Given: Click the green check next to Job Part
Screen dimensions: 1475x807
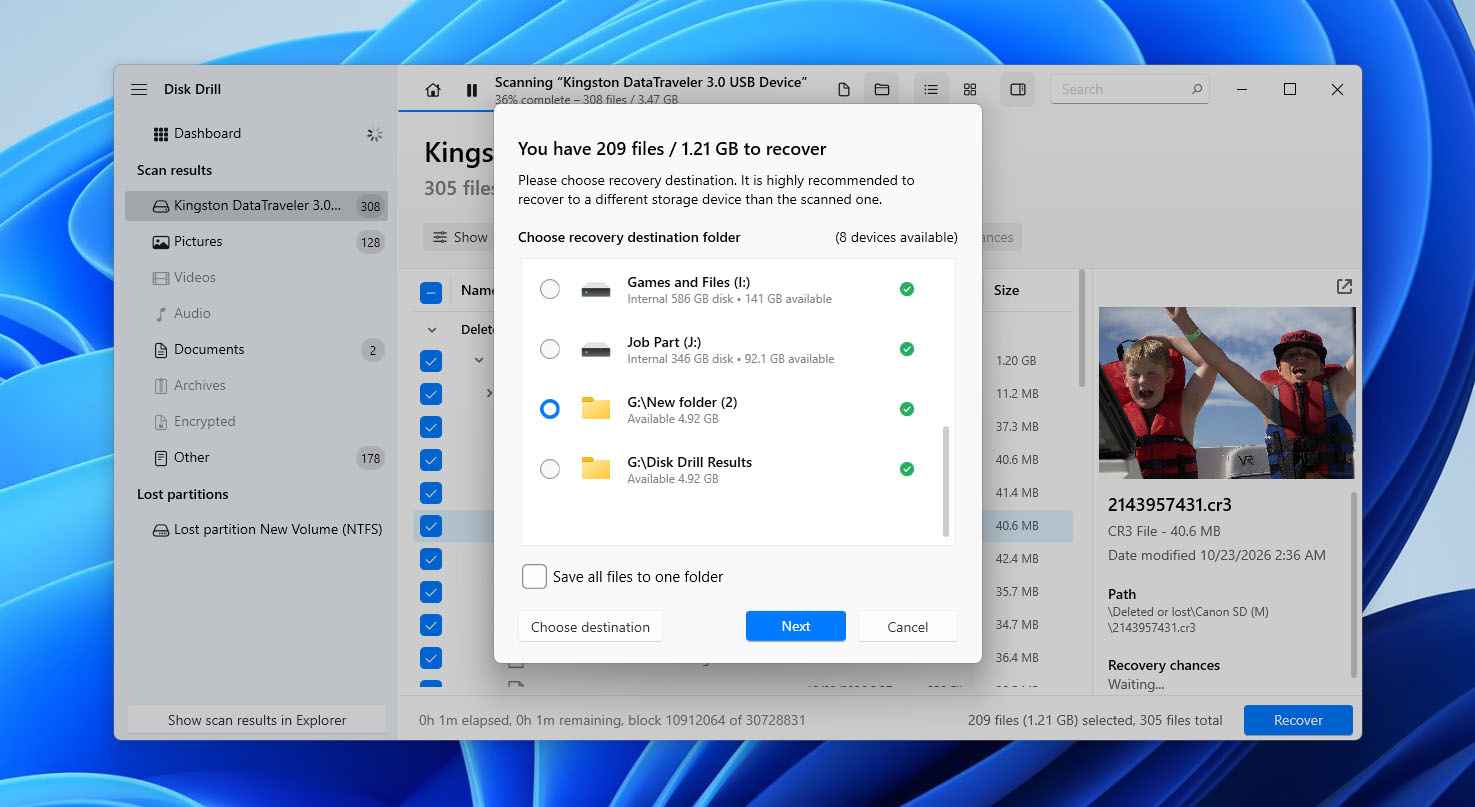Looking at the screenshot, I should 906,349.
